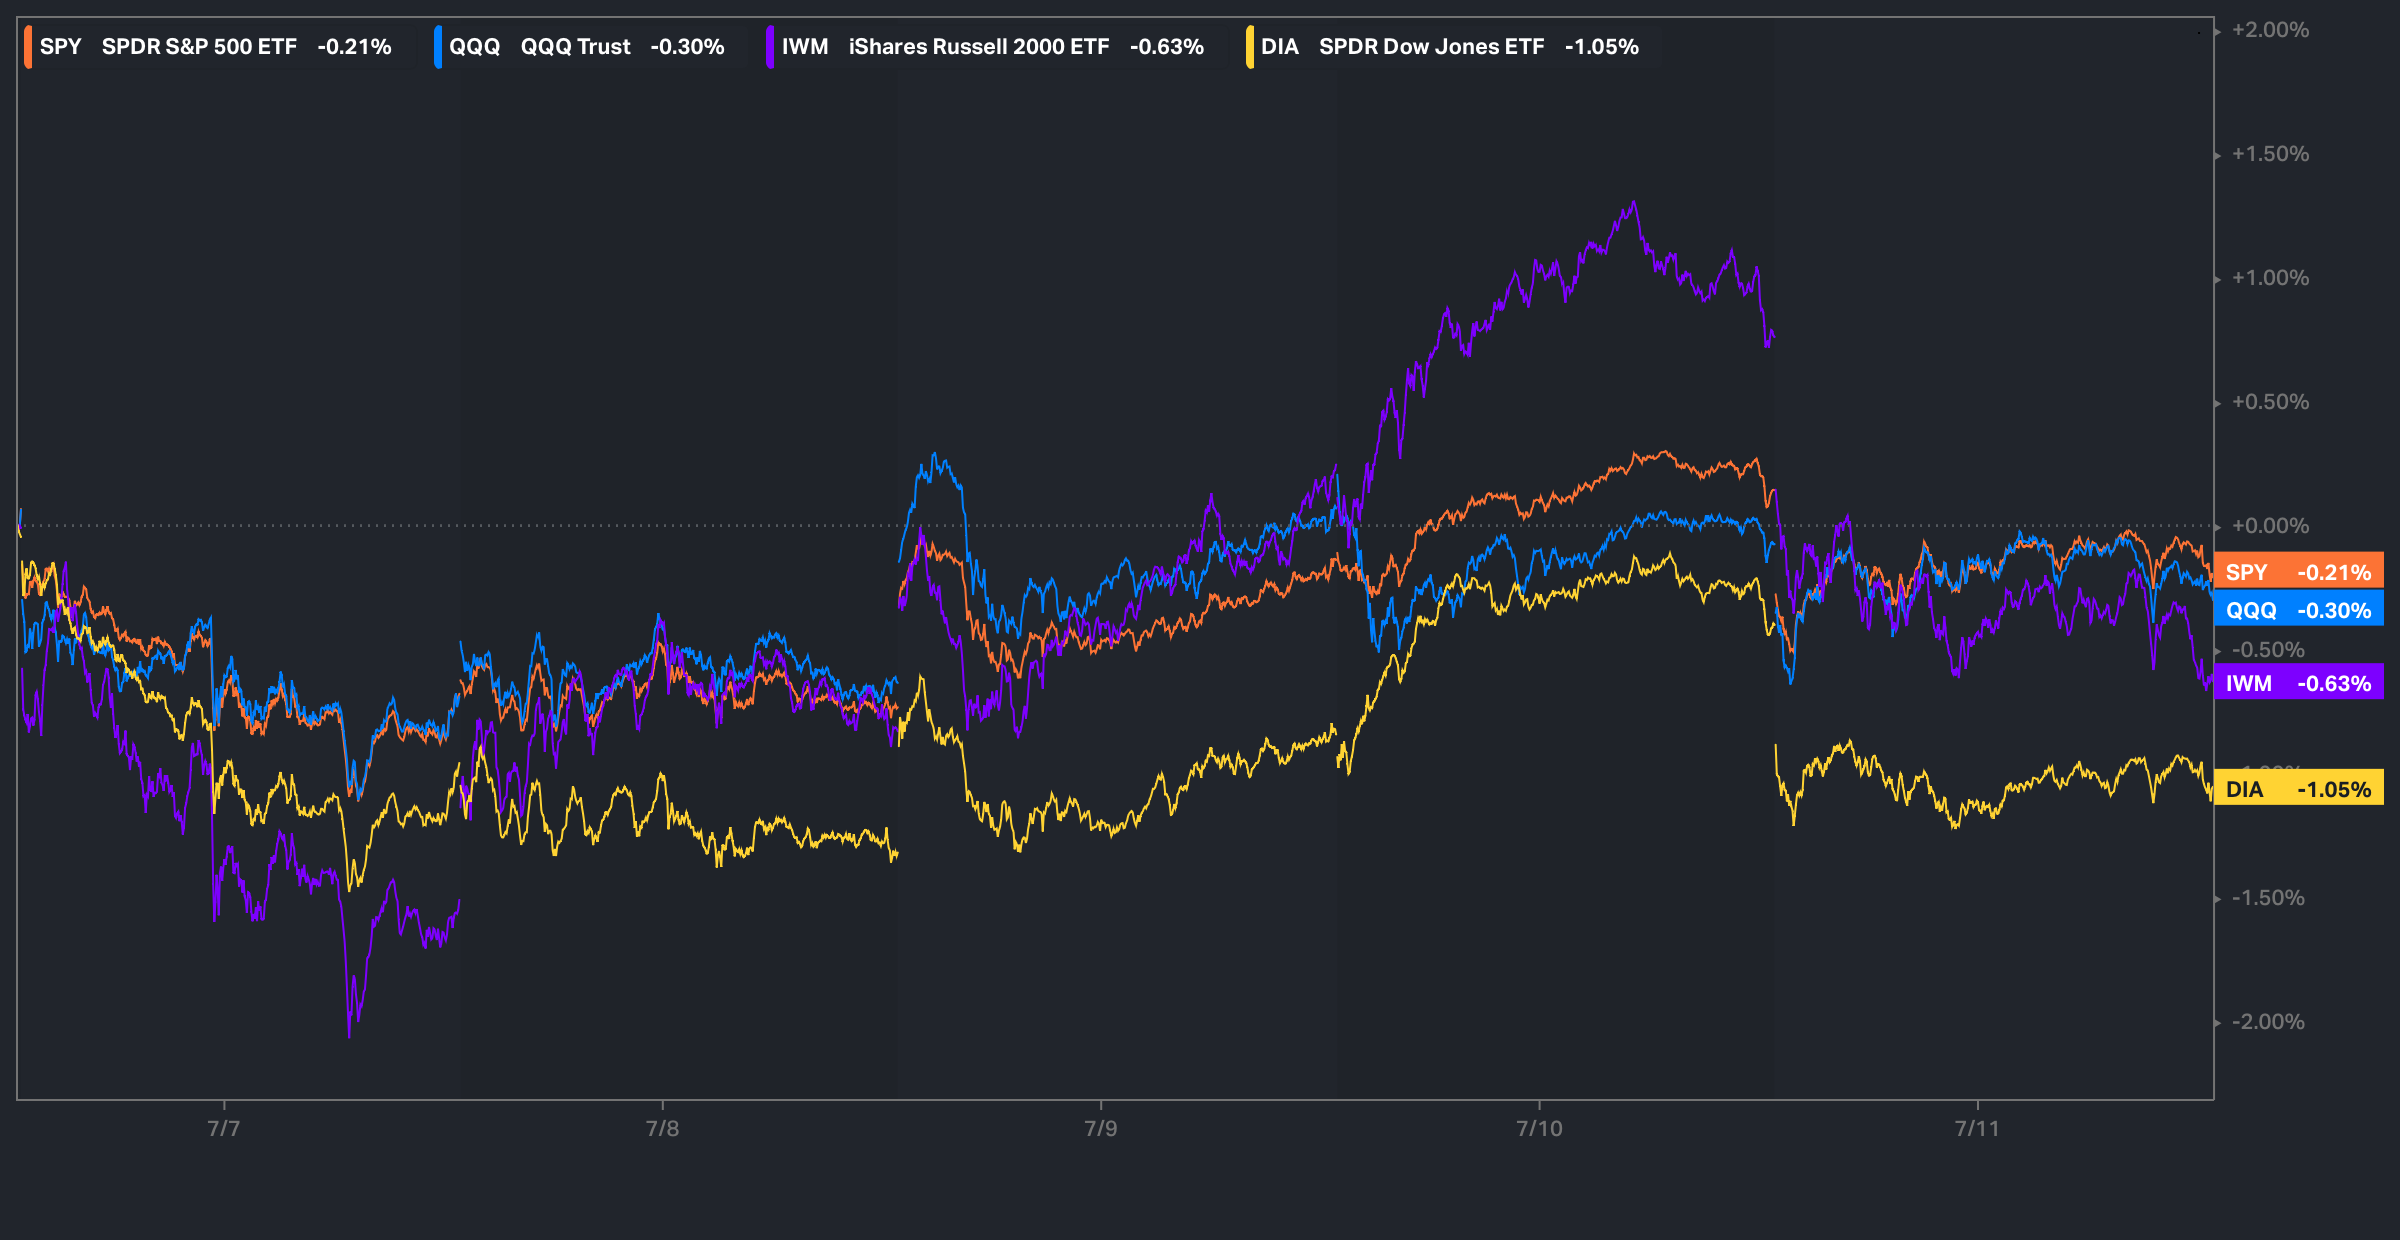The image size is (2400, 1240).
Task: Click the orange SPY color bar in legend
Action: pos(28,47)
